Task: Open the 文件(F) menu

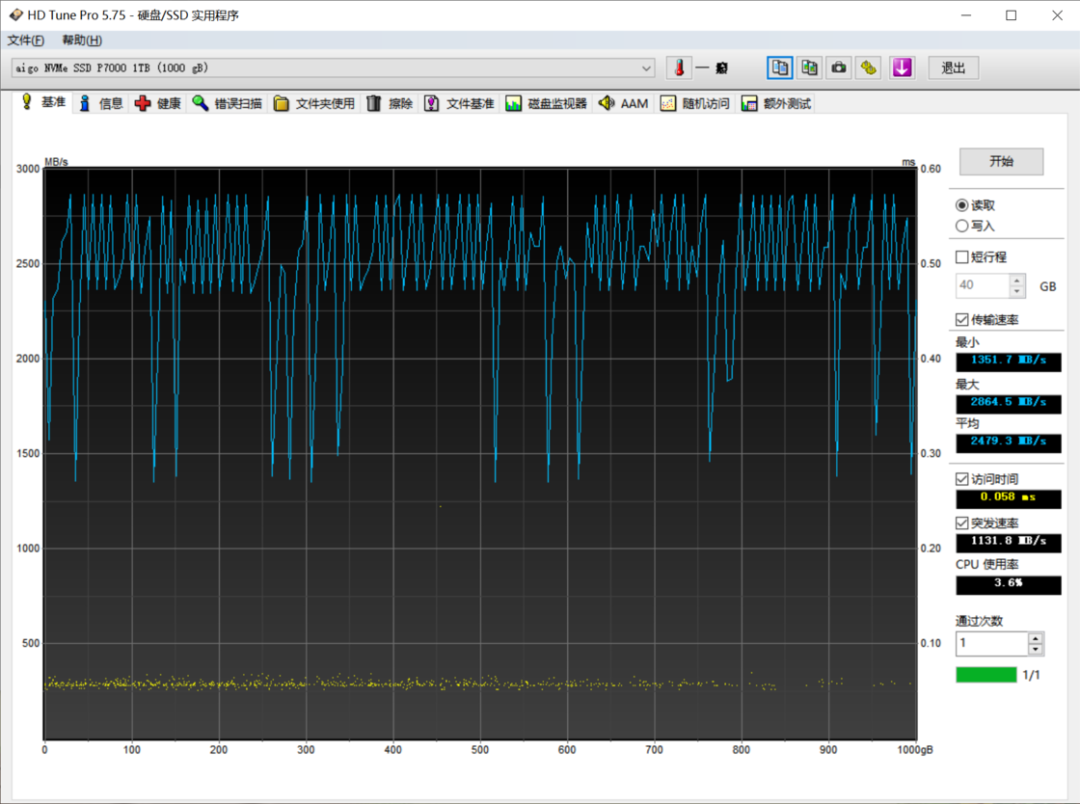Action: (x=25, y=40)
